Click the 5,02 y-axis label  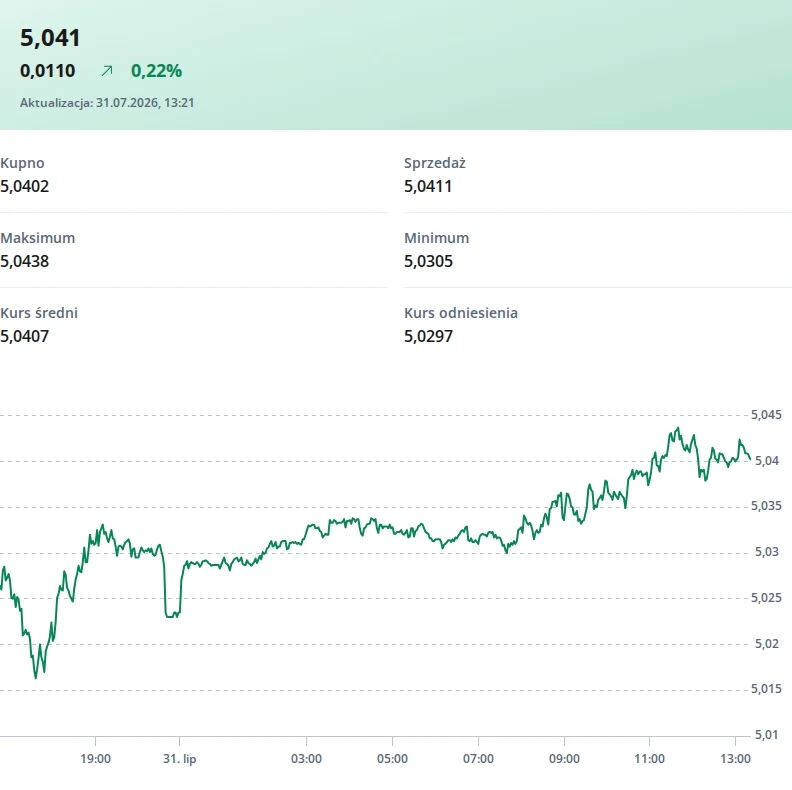click(x=767, y=644)
